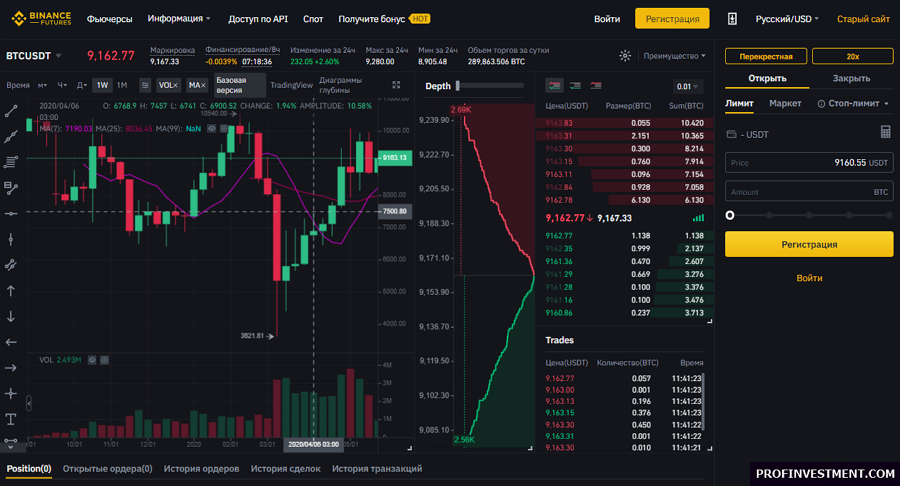Expand the chart to fullscreen

[x=396, y=85]
